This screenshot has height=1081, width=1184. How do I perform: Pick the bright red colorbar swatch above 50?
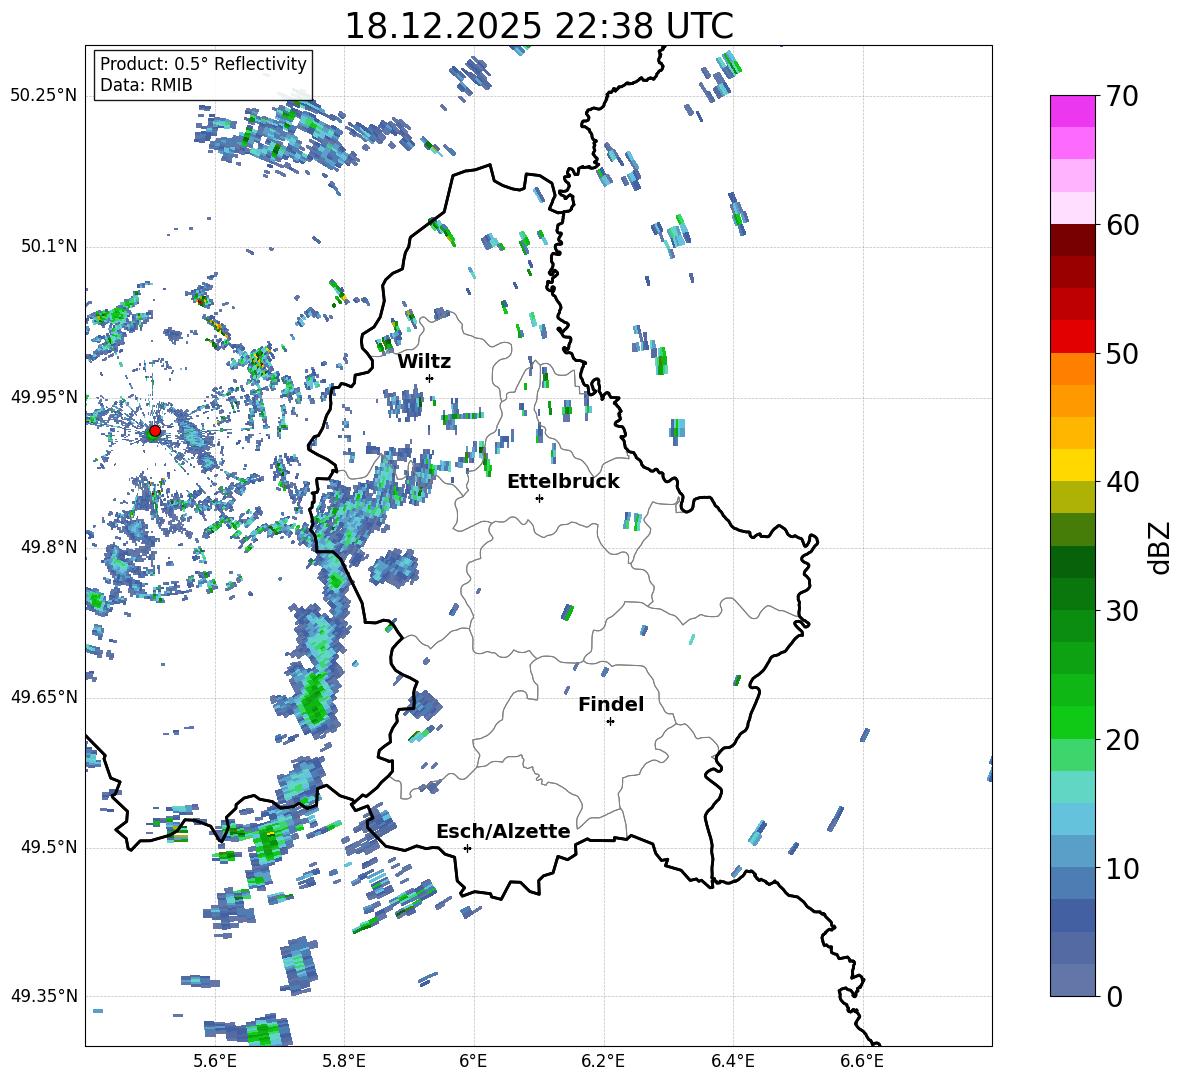point(1073,336)
